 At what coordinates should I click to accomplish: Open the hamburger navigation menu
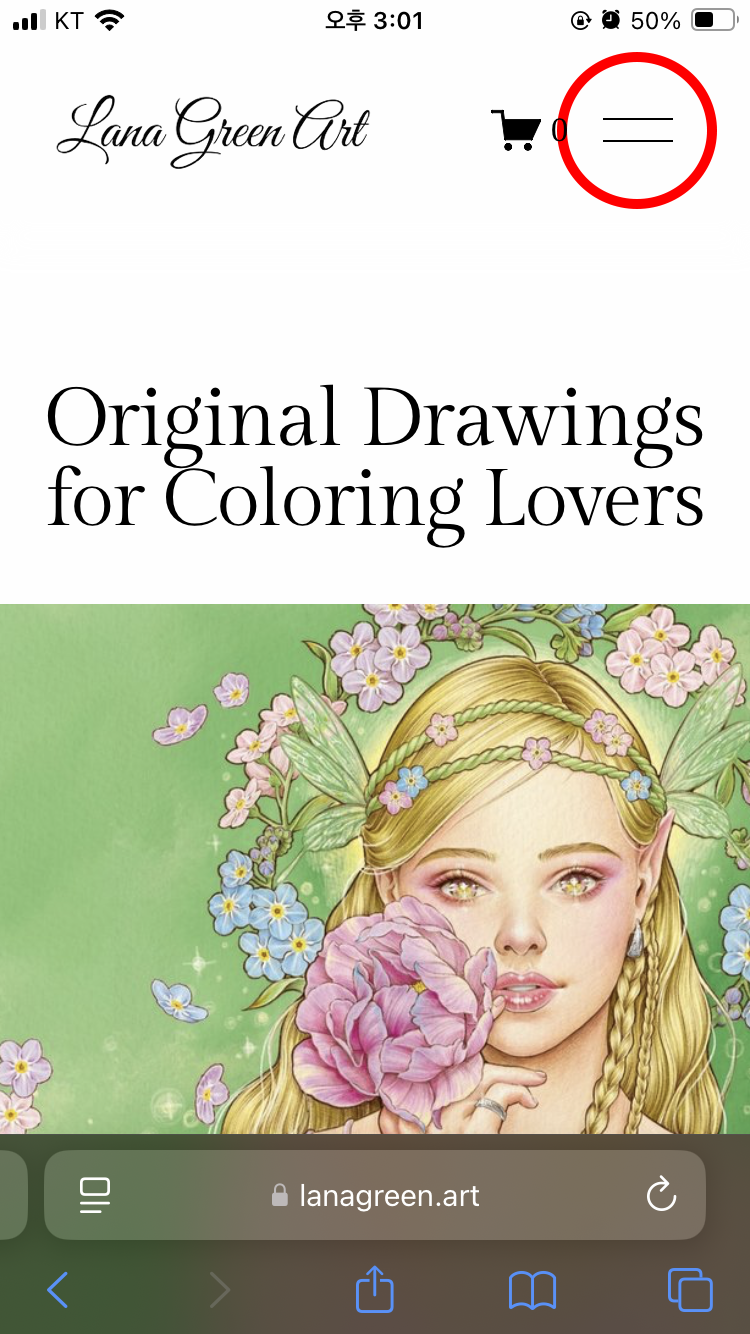(638, 130)
